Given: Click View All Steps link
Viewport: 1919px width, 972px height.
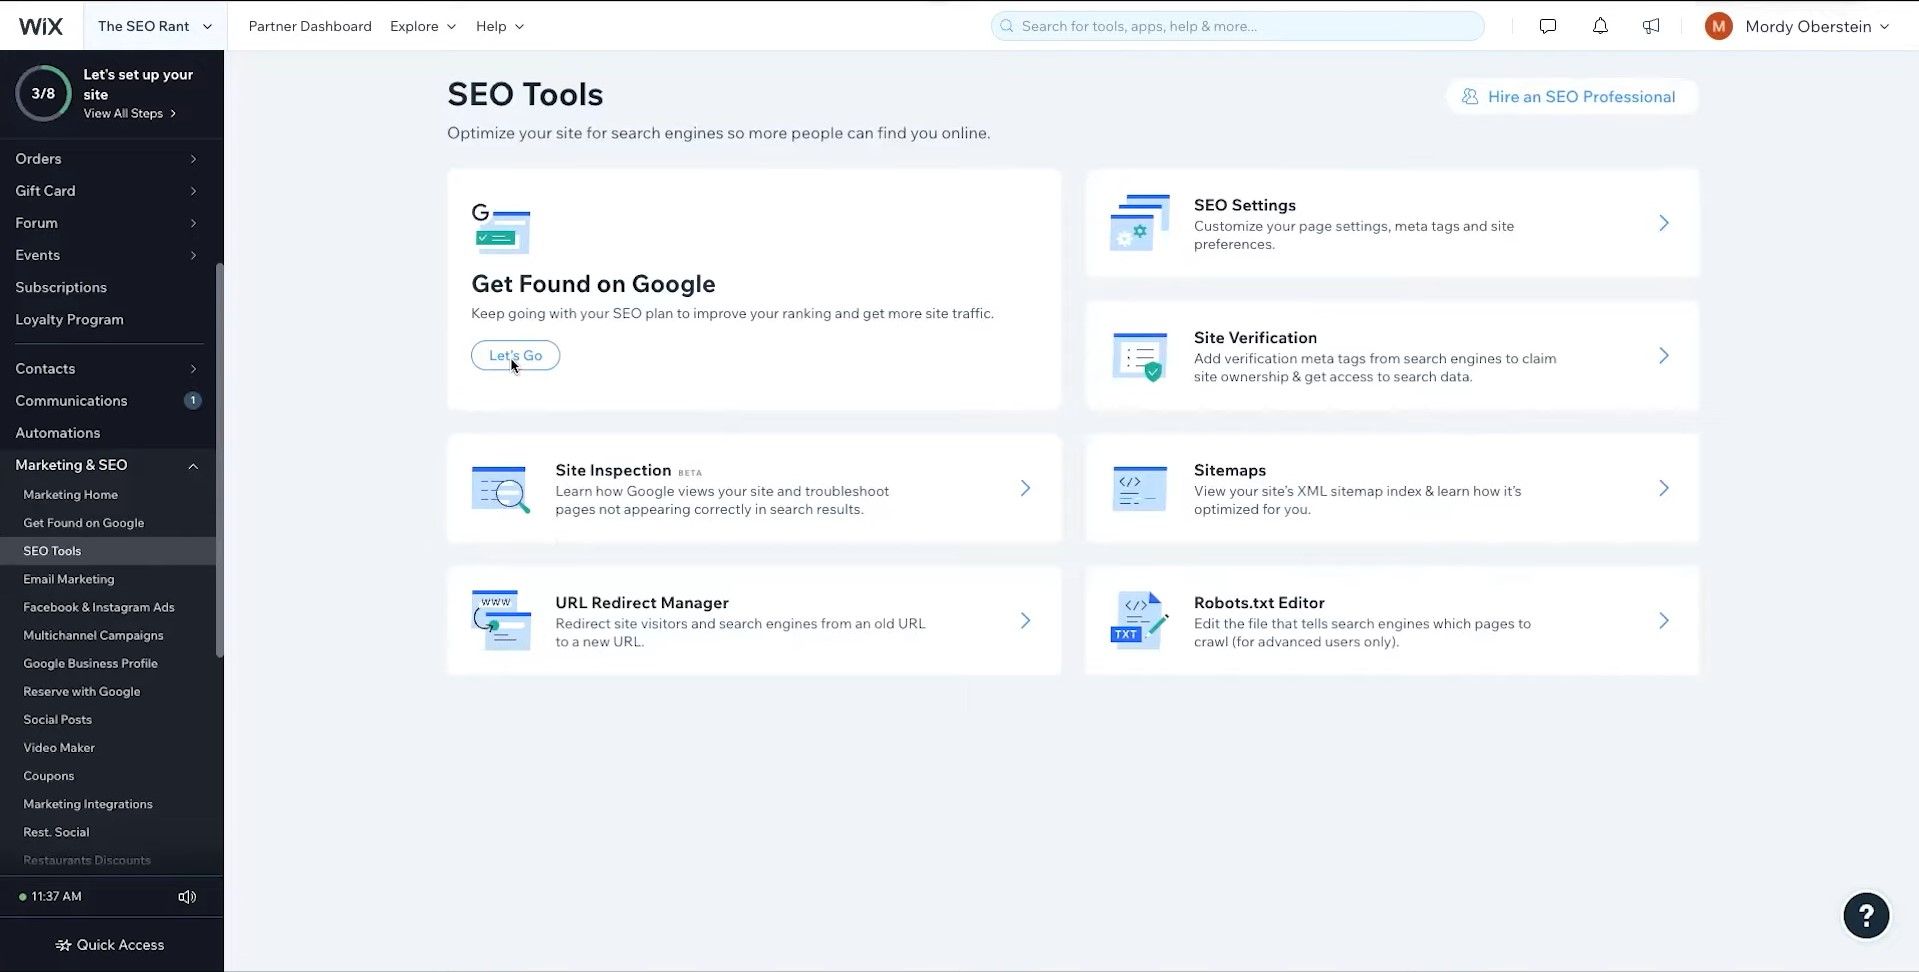Looking at the screenshot, I should pos(130,113).
